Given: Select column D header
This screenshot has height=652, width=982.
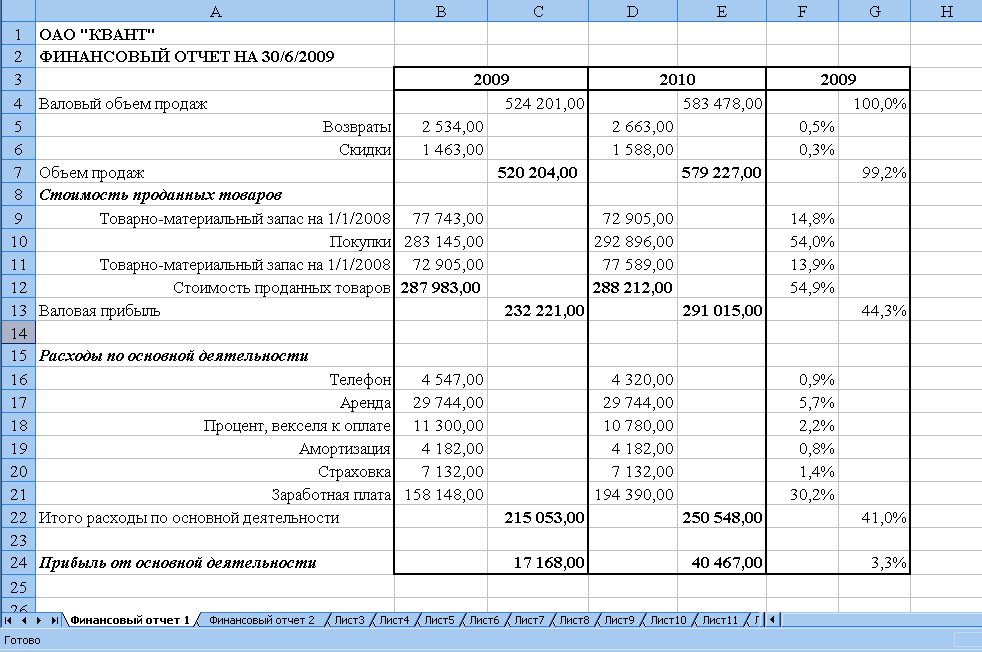Looking at the screenshot, I should click(633, 11).
